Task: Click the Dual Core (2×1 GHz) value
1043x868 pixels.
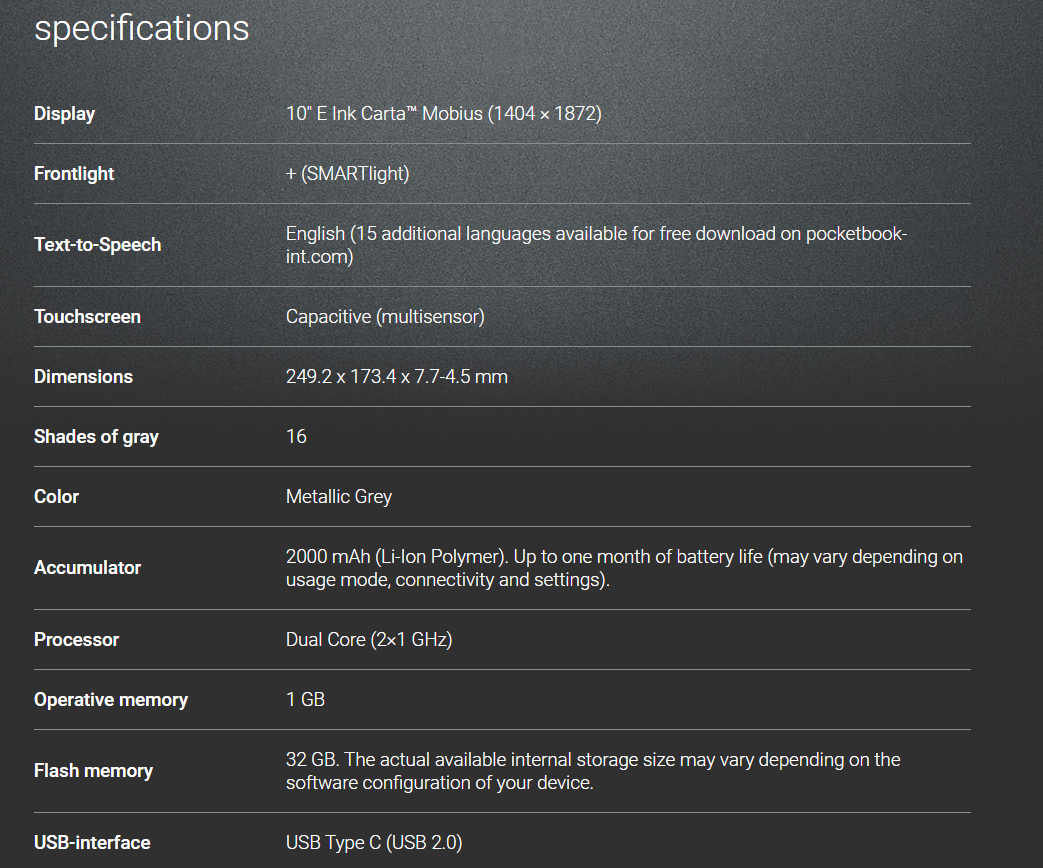Action: tap(369, 640)
